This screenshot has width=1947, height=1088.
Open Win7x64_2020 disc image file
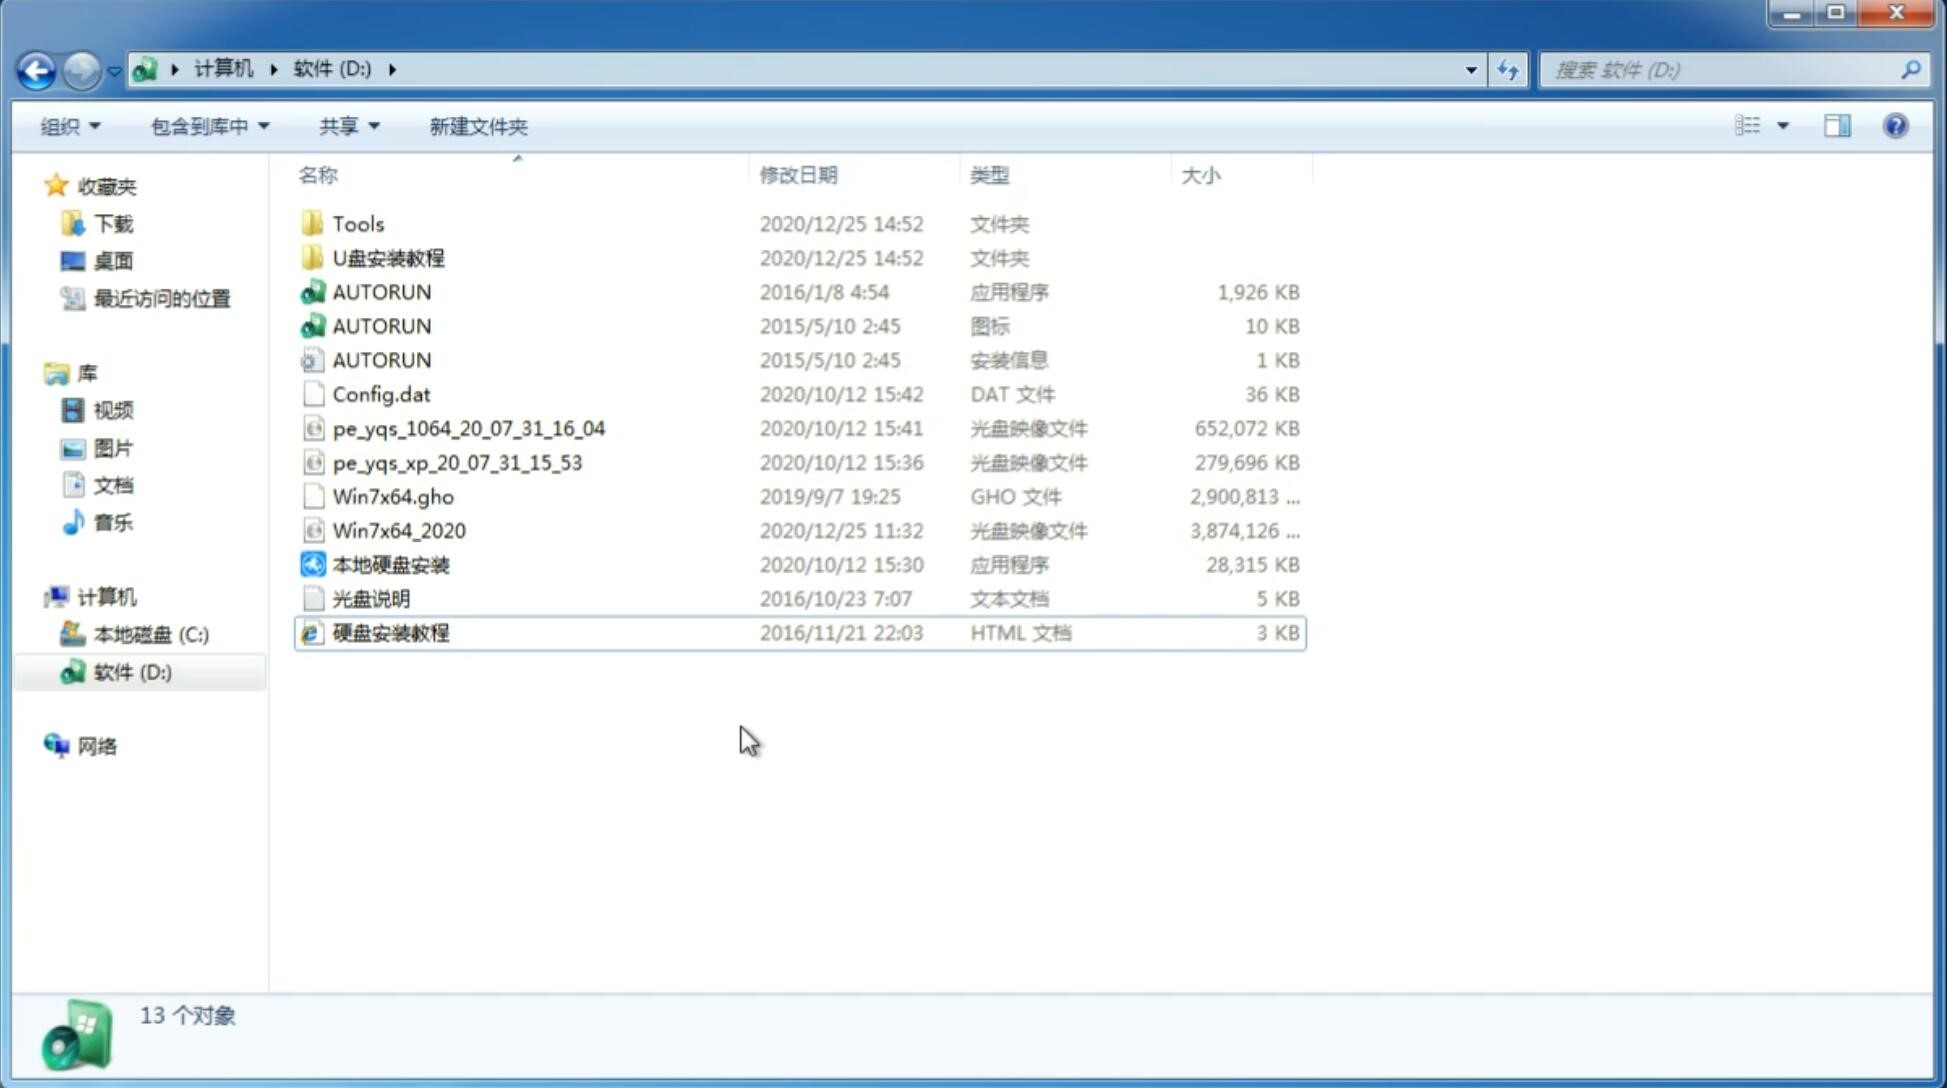[x=400, y=529]
